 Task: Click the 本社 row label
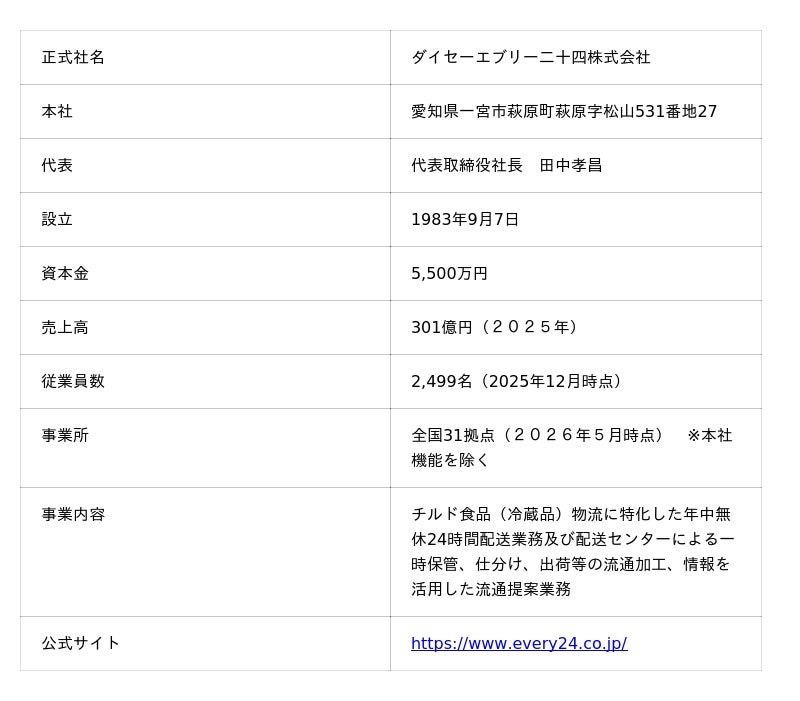coord(57,111)
